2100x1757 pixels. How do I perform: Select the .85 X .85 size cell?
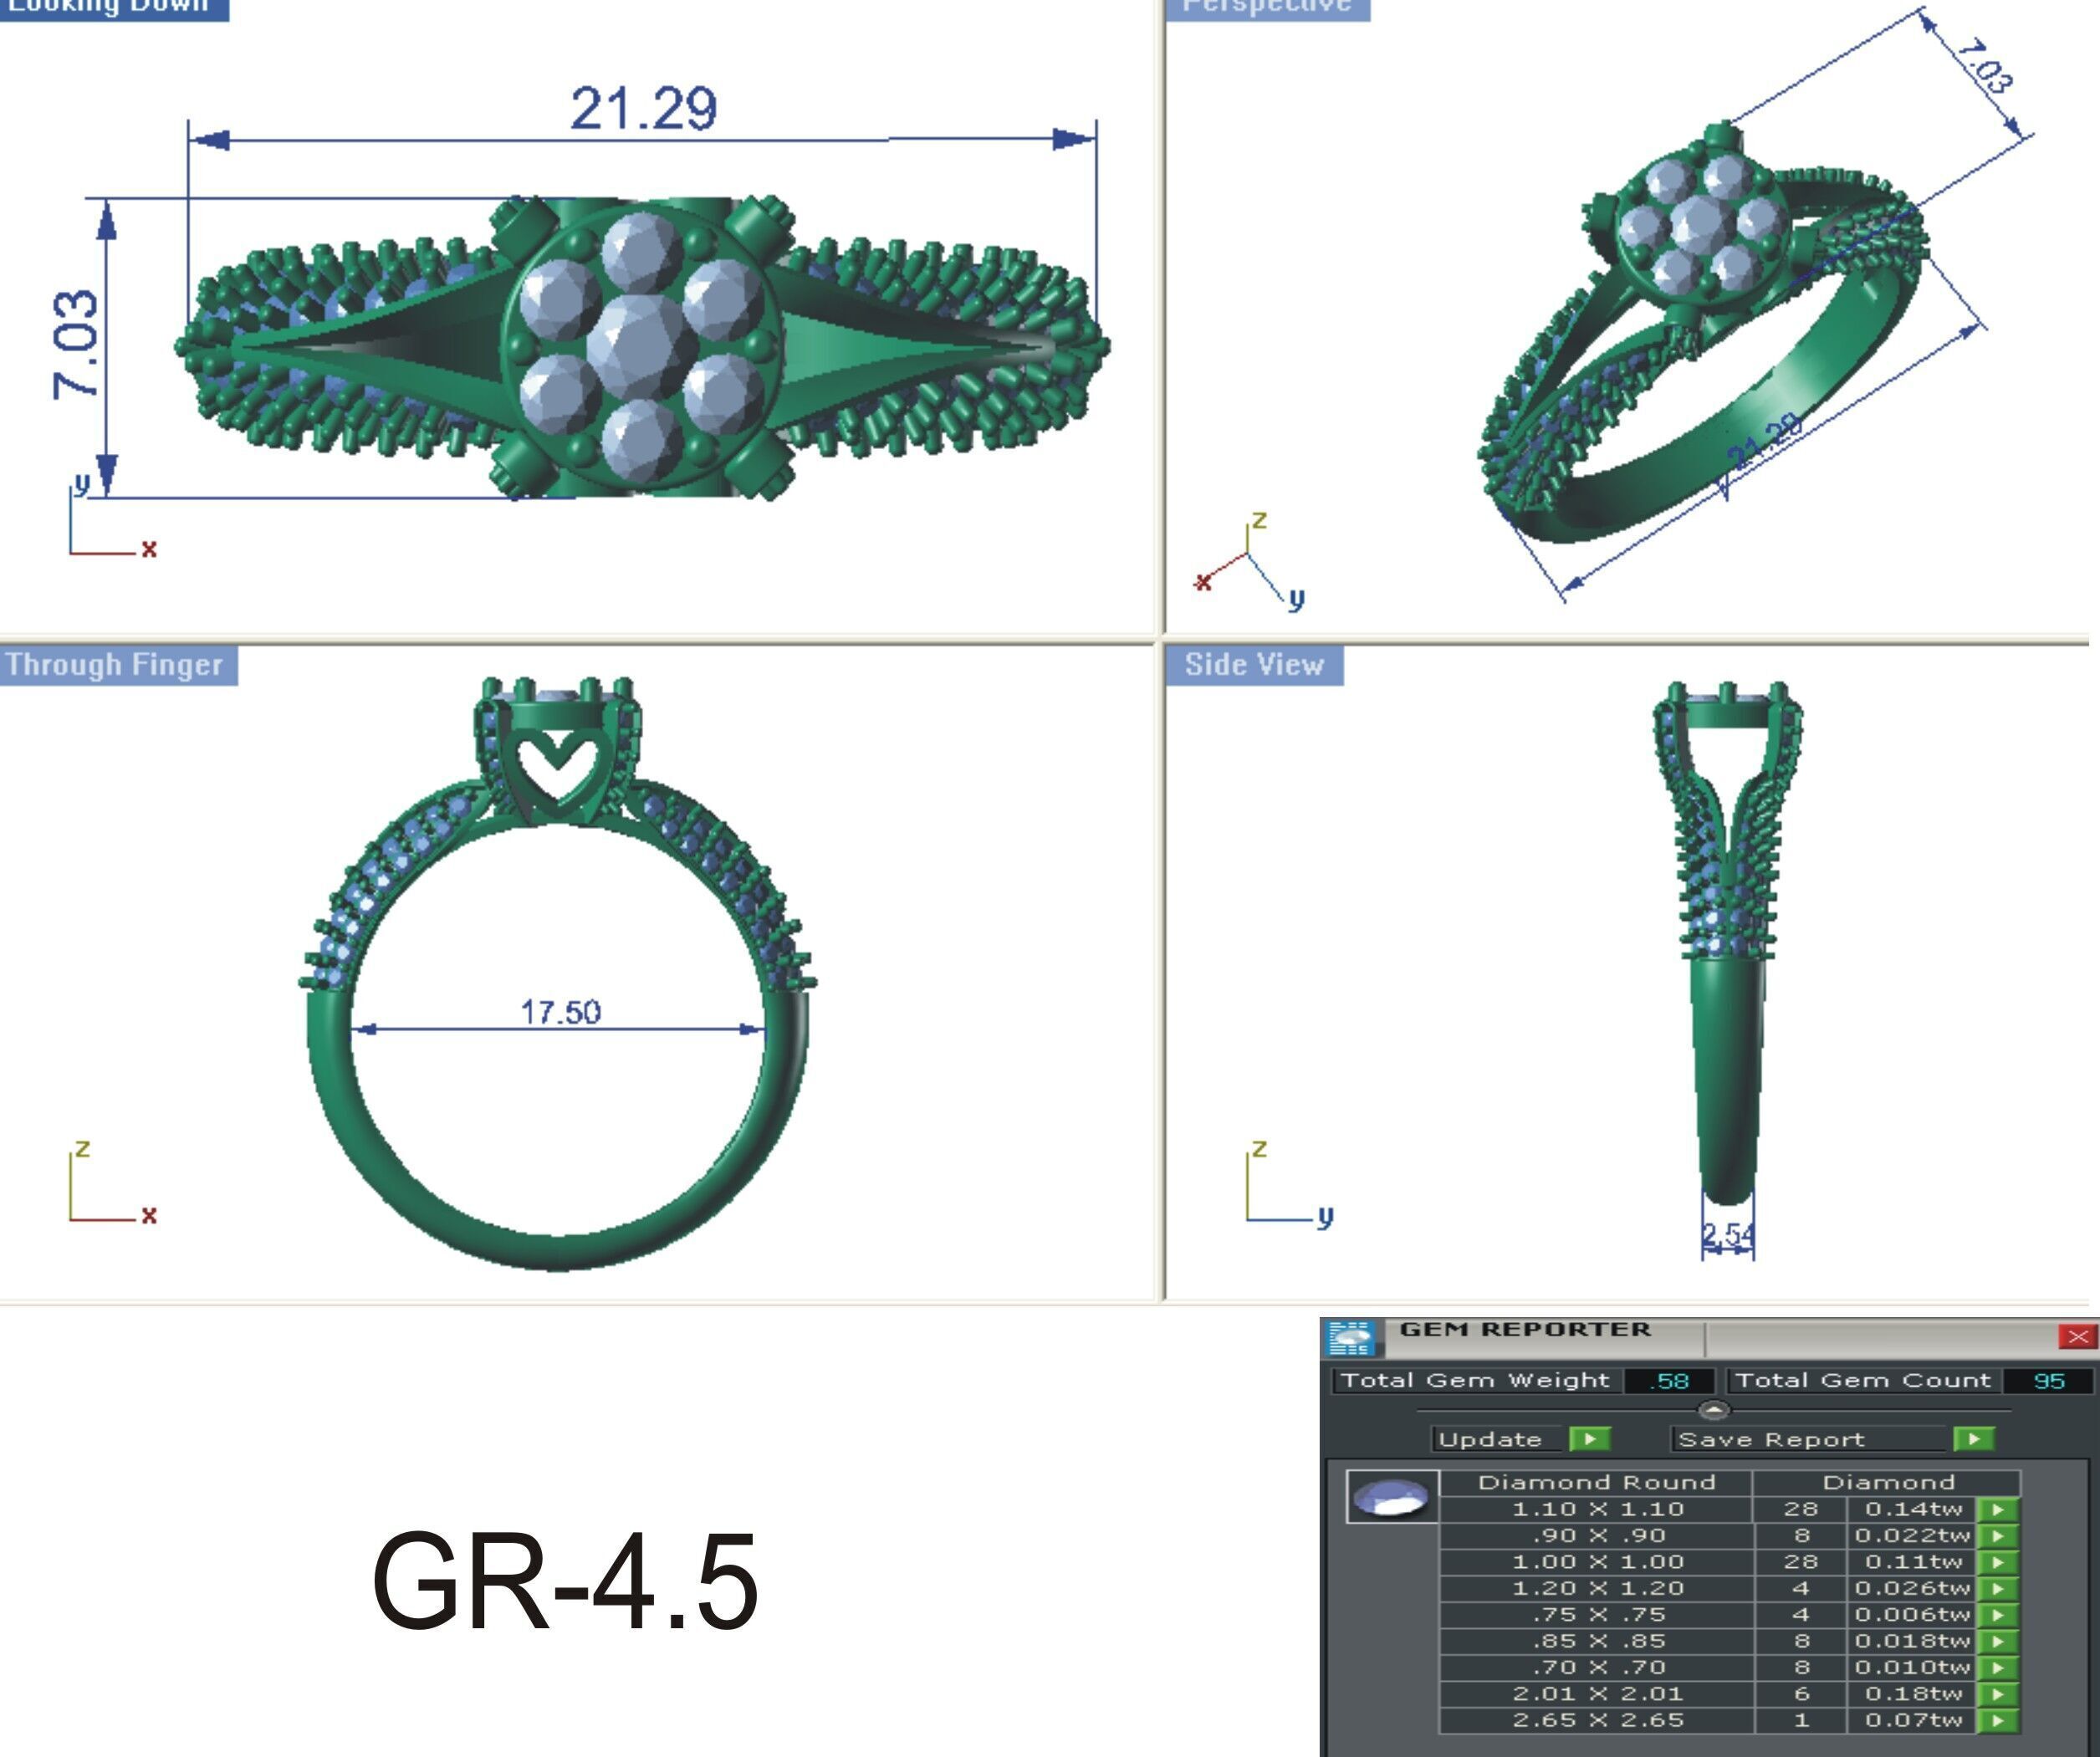[1597, 1641]
